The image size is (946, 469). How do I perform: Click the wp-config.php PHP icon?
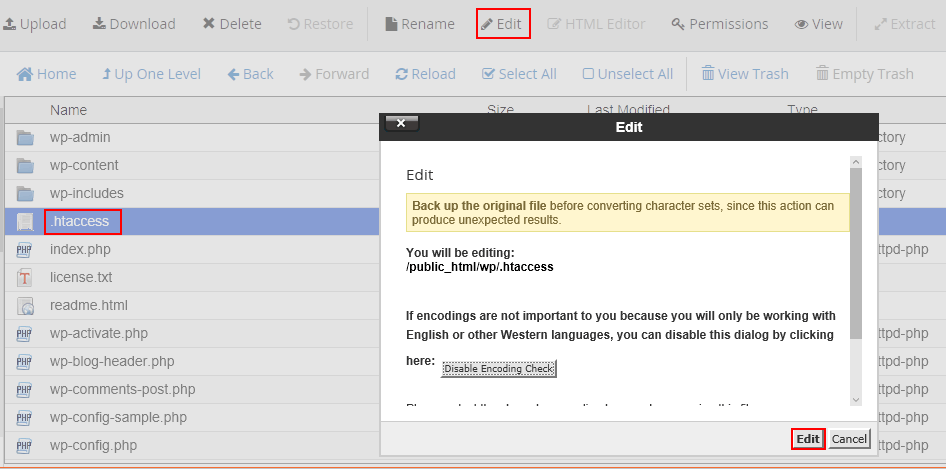24,445
